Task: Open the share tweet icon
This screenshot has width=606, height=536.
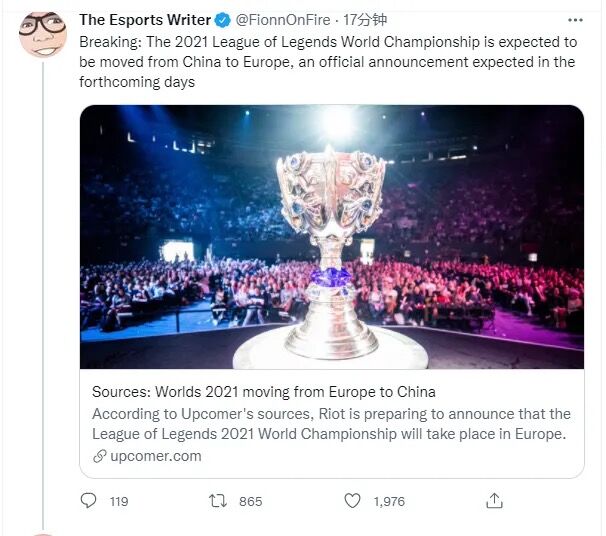Action: click(494, 501)
